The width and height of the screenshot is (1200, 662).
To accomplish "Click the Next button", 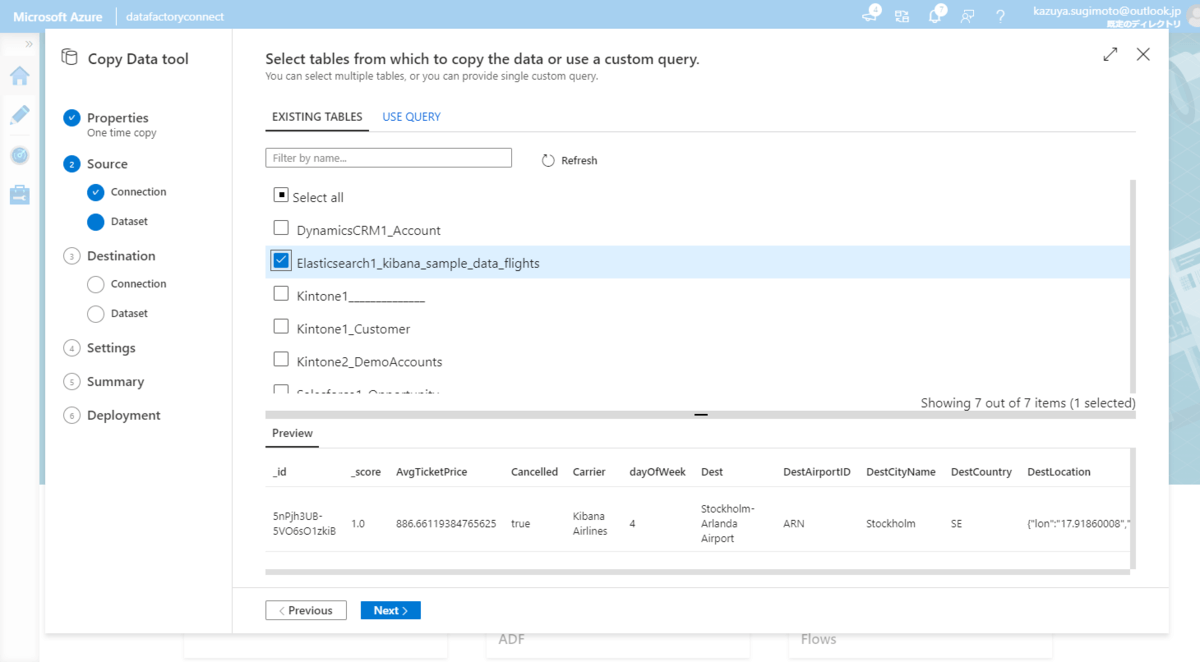I will (390, 610).
